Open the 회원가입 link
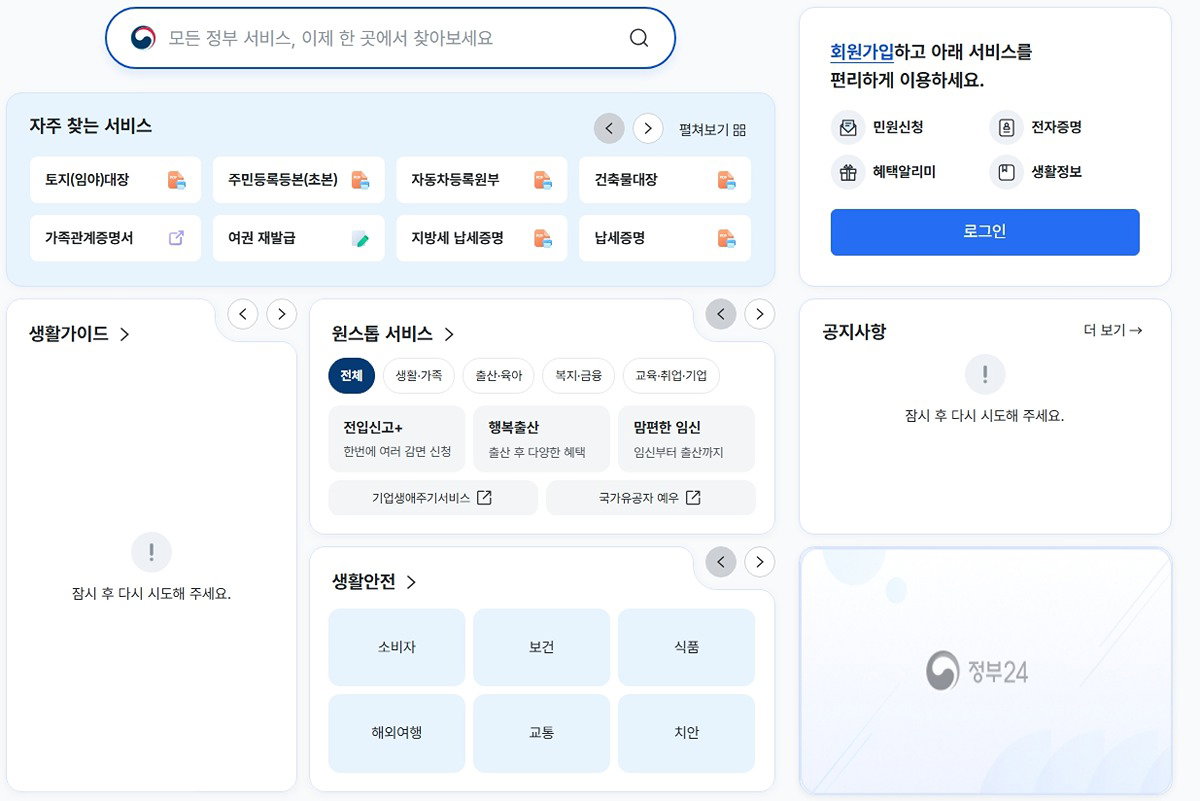The width and height of the screenshot is (1200, 801). (x=862, y=52)
